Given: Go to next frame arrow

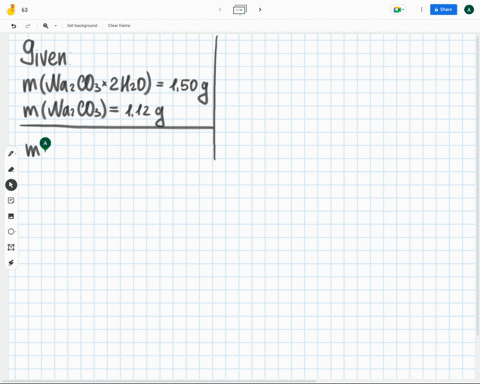Looking at the screenshot, I should click(x=260, y=9).
